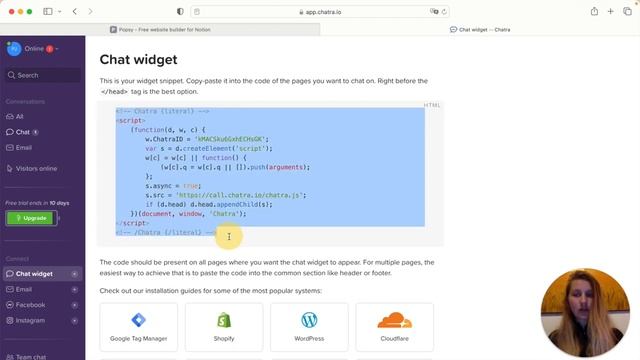Open Team chat in the sidebar

tap(26, 356)
